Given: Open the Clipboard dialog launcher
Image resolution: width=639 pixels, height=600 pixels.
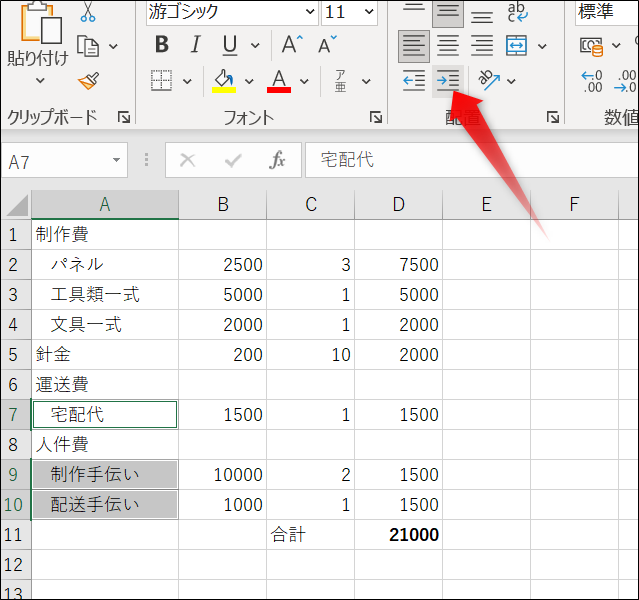Looking at the screenshot, I should pos(124,117).
